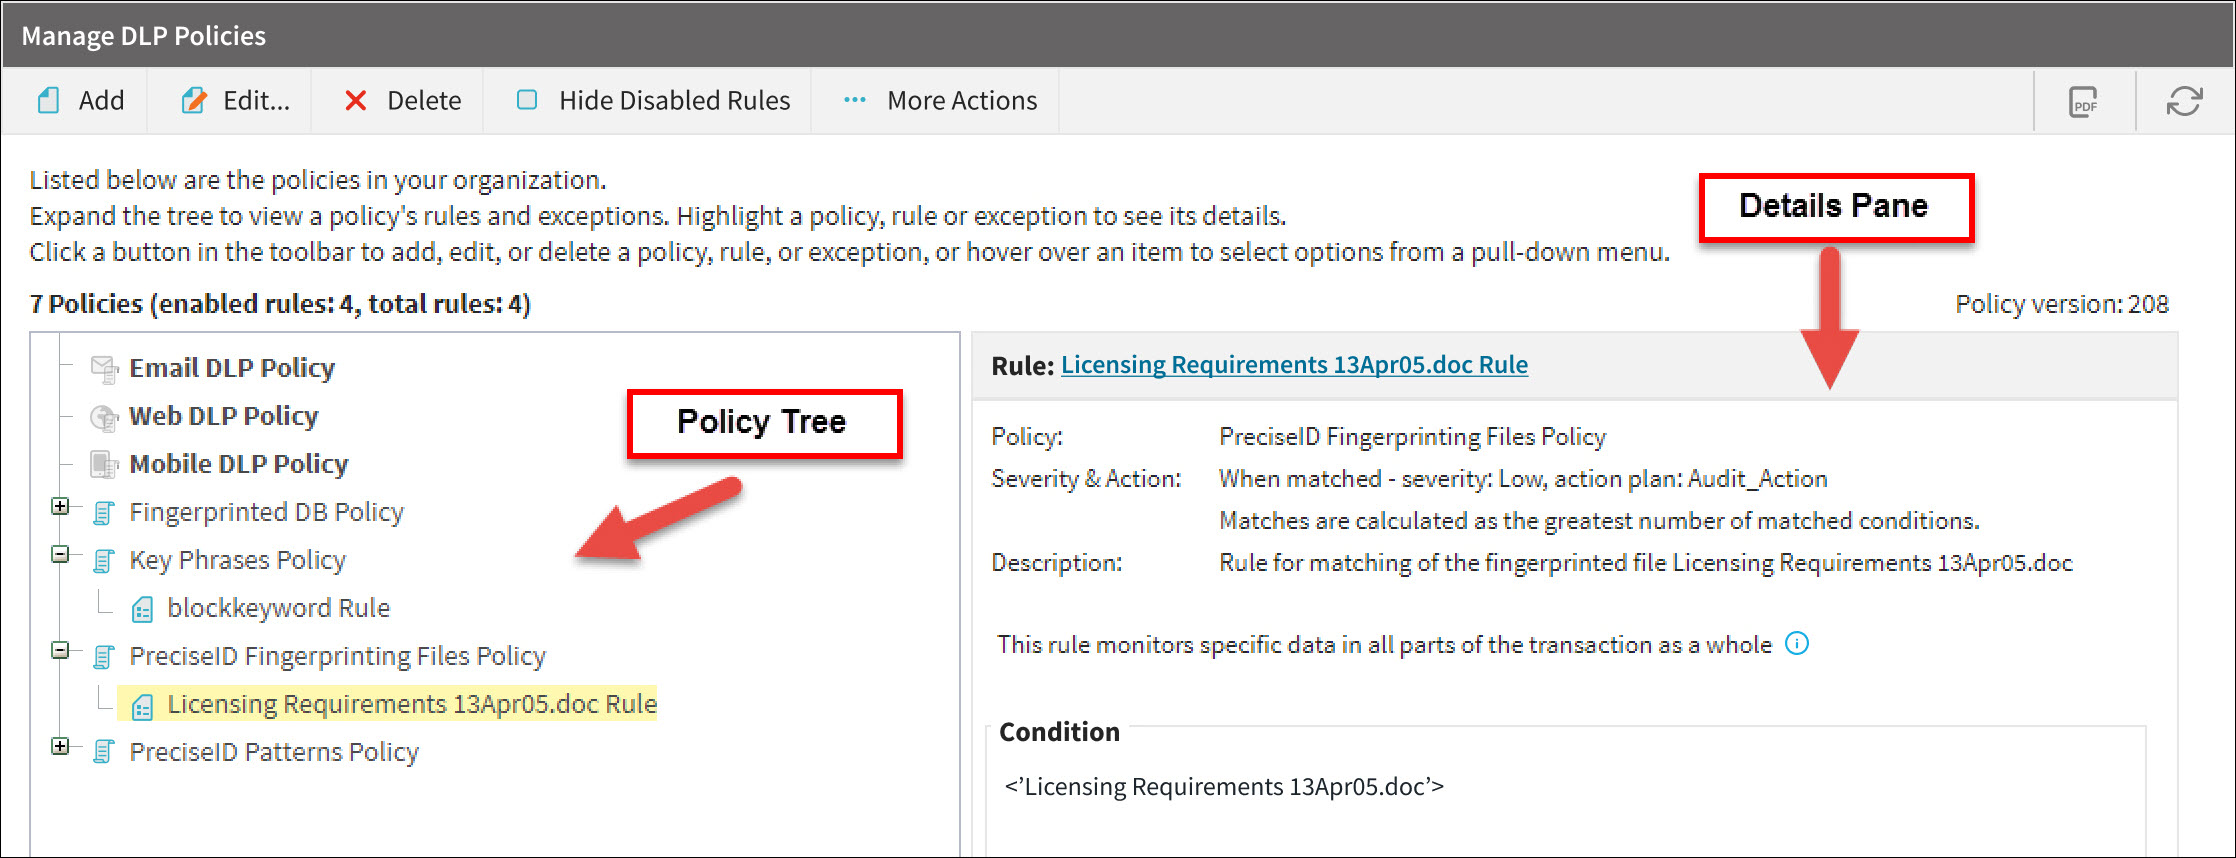The height and width of the screenshot is (858, 2236).
Task: Click the red Delete X icon
Action: pos(355,101)
